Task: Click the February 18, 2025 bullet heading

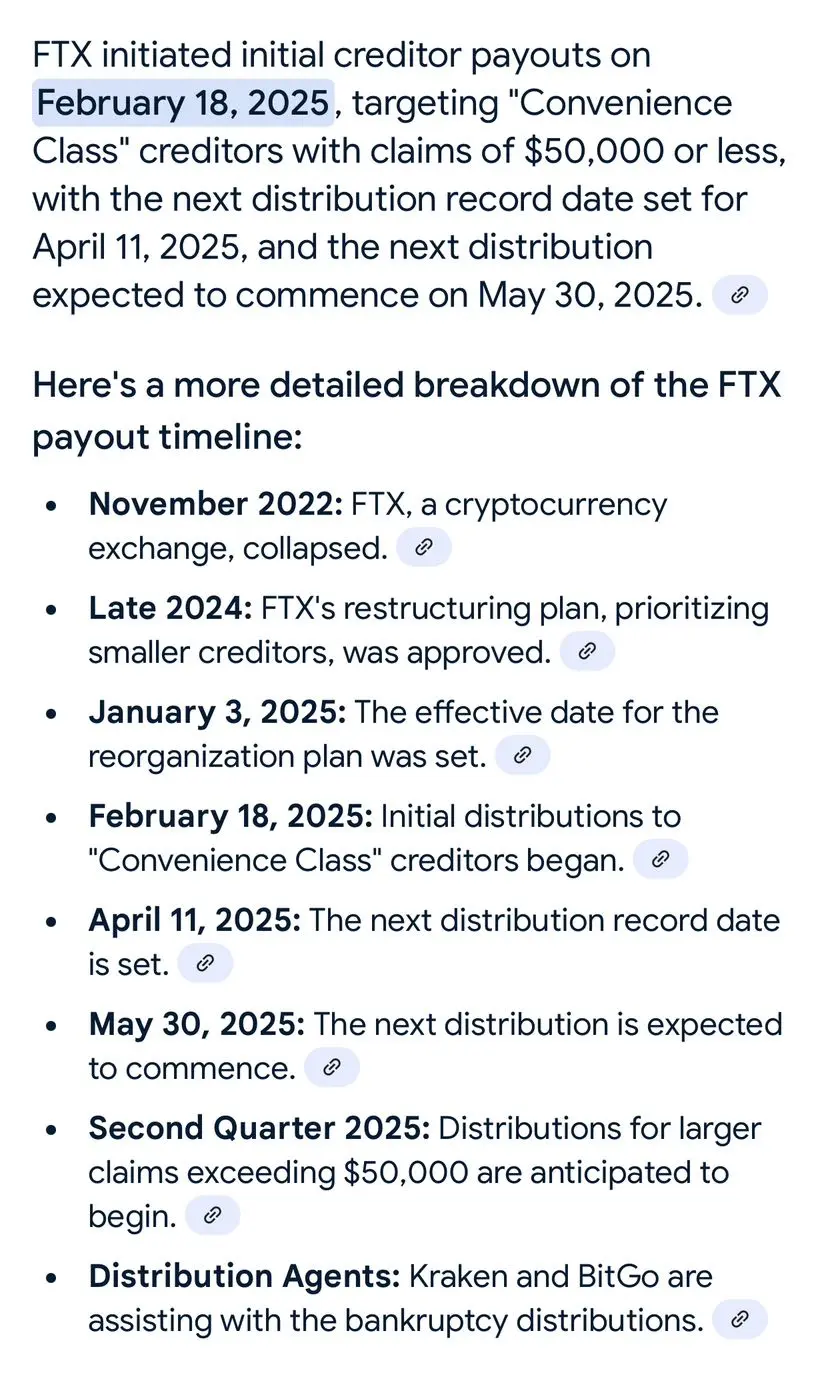Action: [231, 816]
